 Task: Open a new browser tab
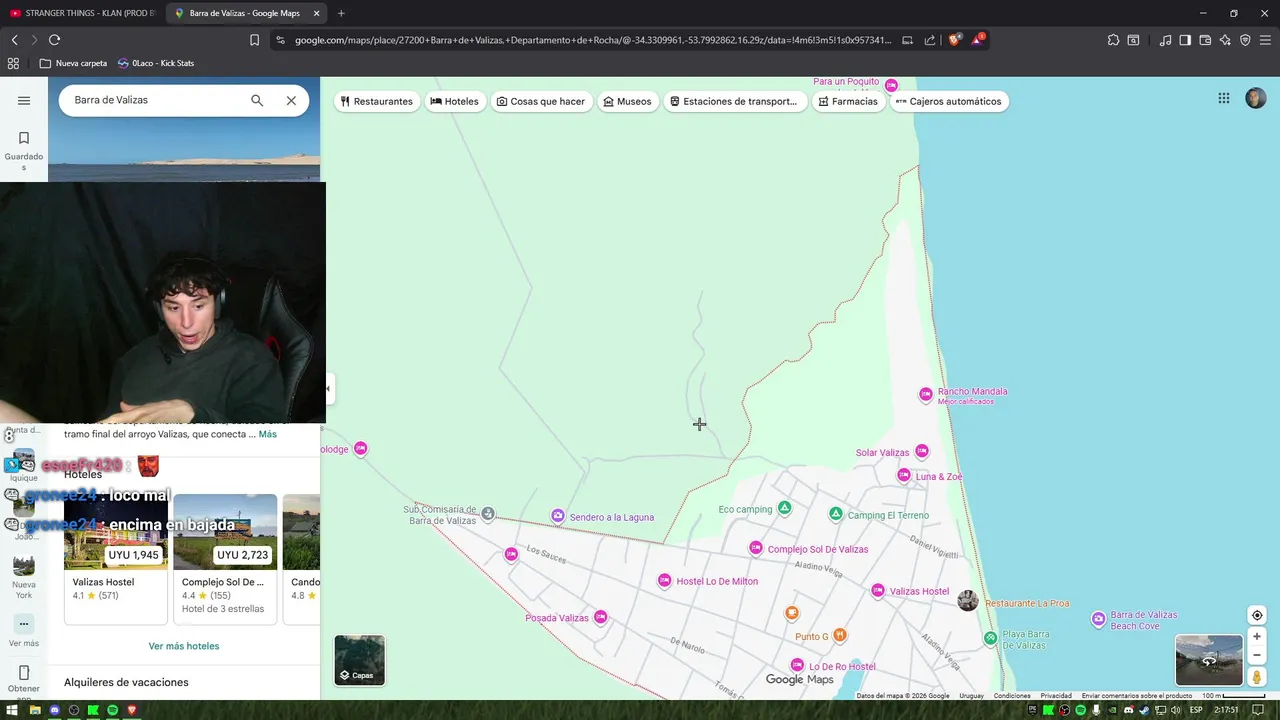tap(341, 13)
